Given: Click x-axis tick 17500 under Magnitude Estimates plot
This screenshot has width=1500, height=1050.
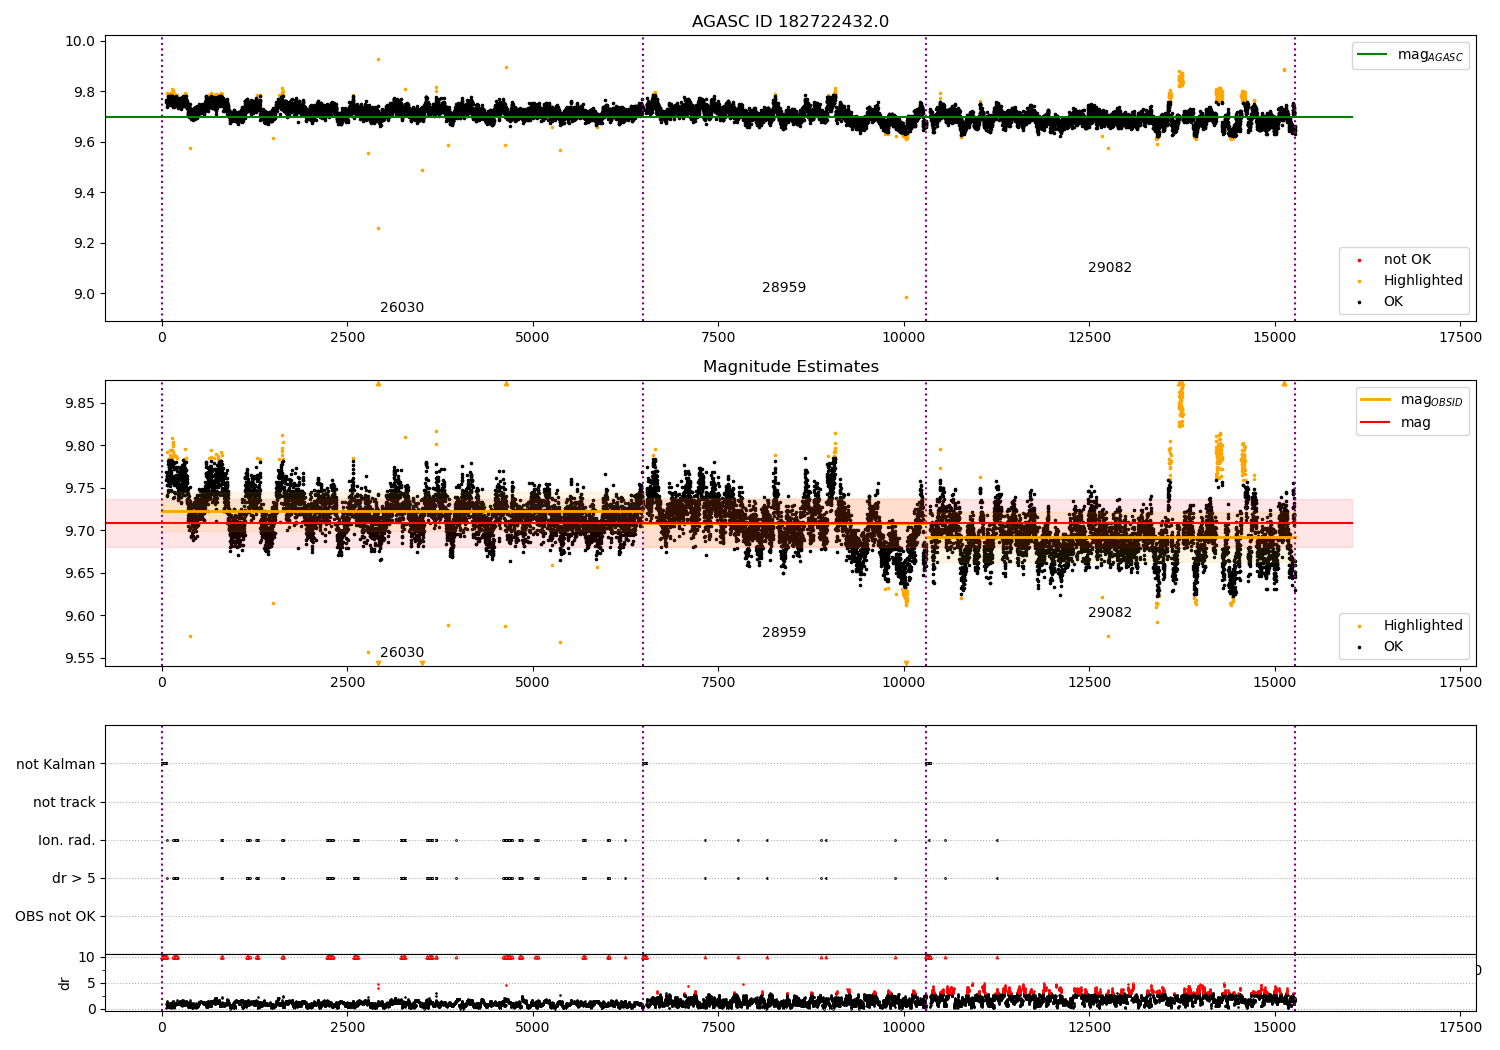Looking at the screenshot, I should [1460, 683].
